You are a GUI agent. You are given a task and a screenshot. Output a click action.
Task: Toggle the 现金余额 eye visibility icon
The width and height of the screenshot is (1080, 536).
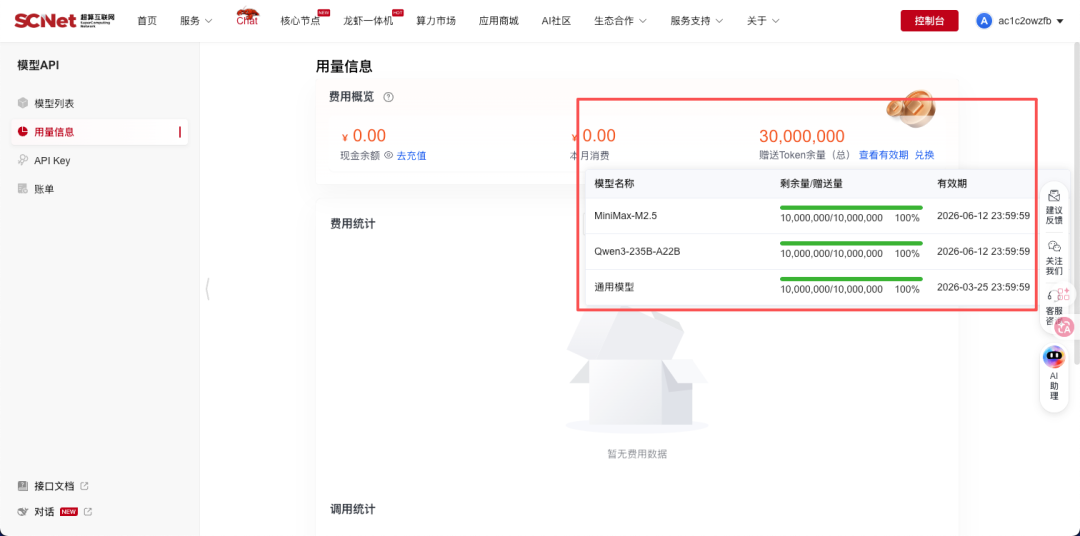point(388,155)
